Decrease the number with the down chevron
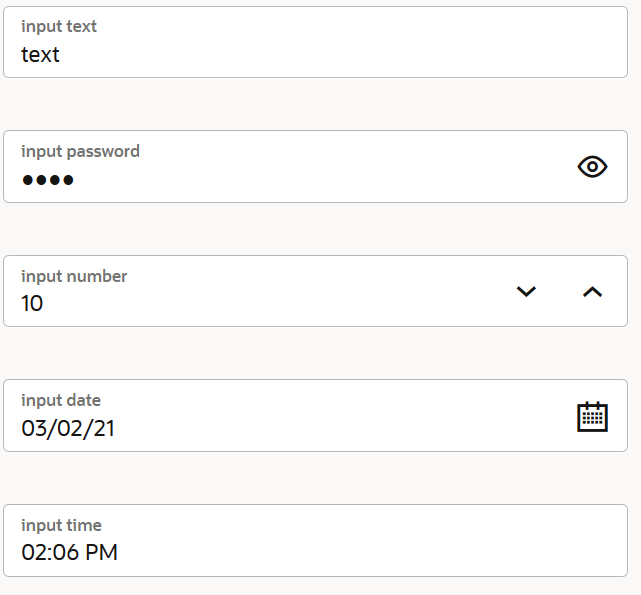Viewport: 641px width, 595px height. point(526,291)
